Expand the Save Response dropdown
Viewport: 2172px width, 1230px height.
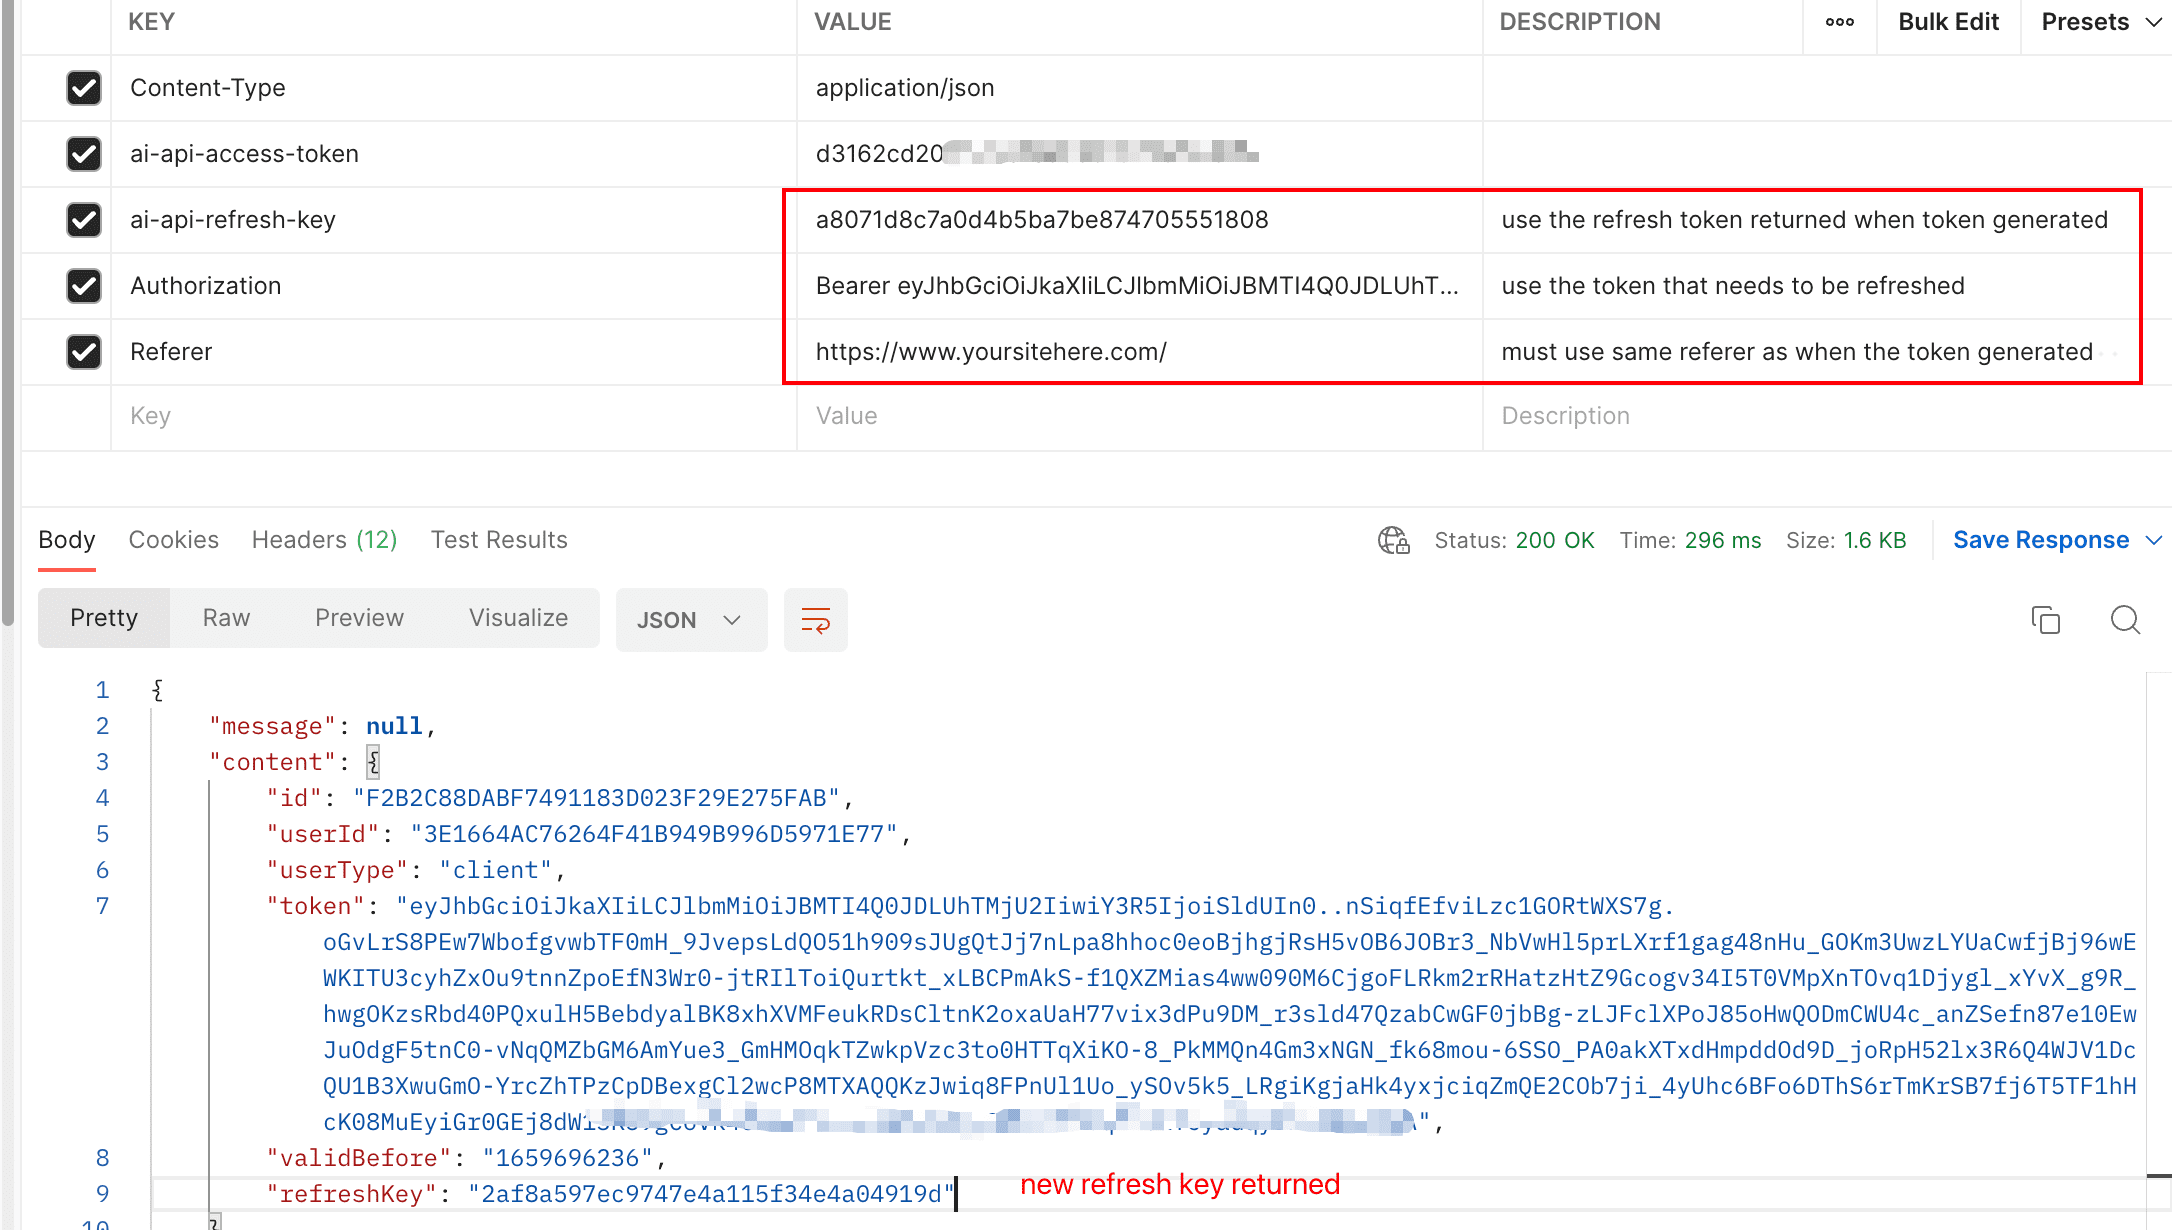2042,540
